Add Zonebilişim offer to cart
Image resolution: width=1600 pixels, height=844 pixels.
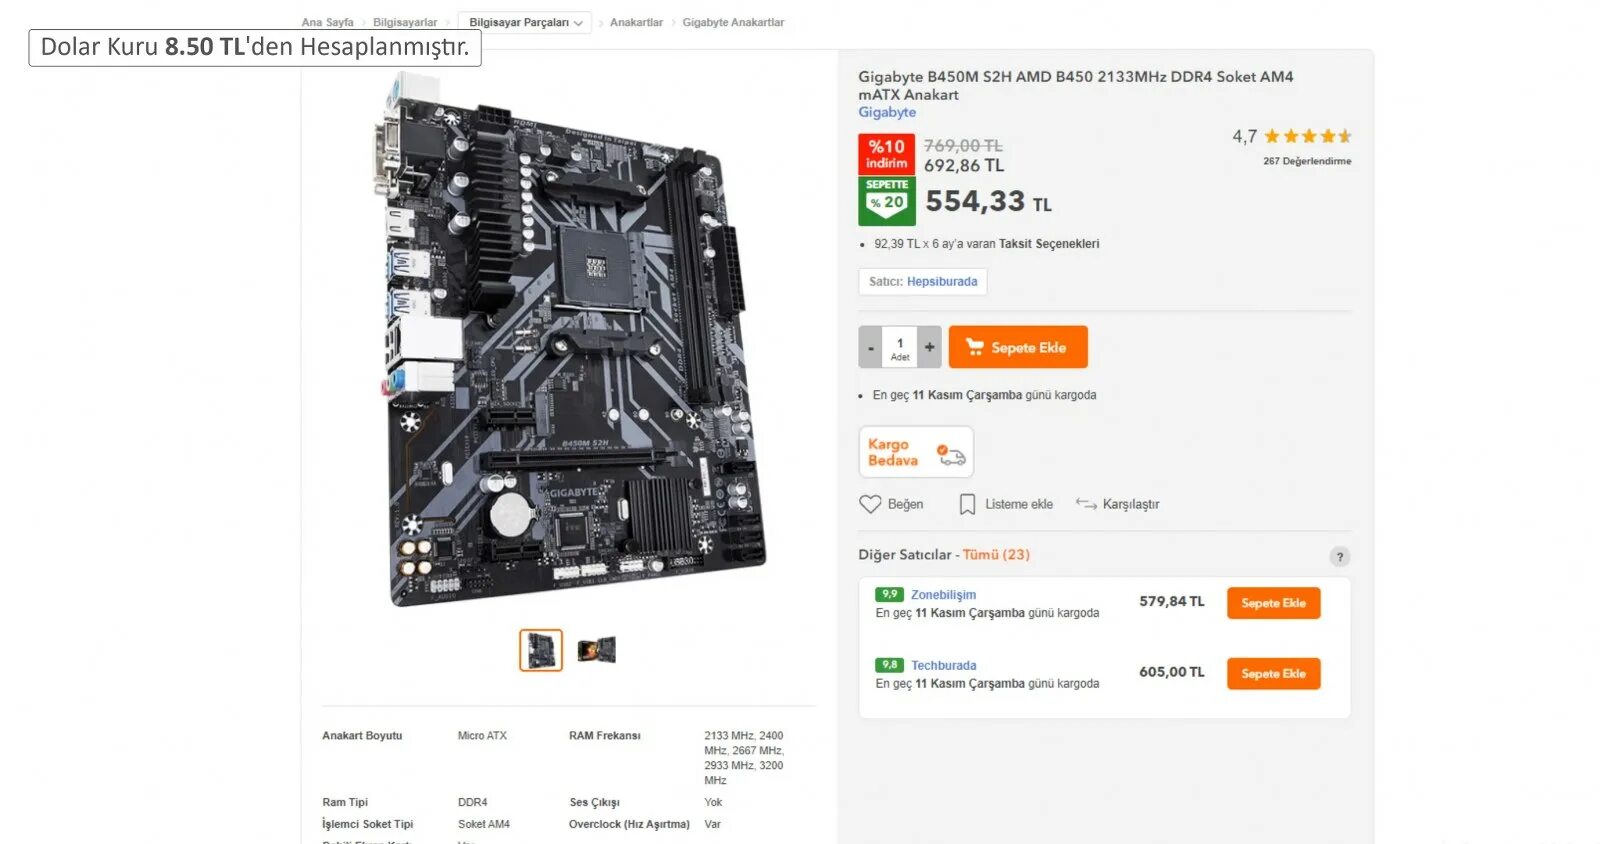pyautogui.click(x=1273, y=603)
